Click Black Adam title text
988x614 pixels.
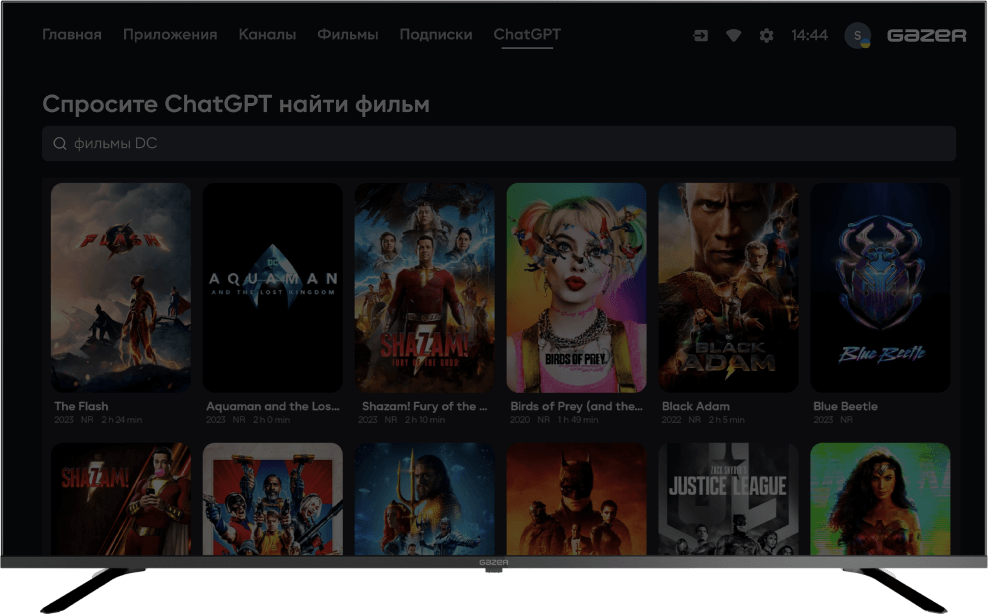click(x=696, y=407)
